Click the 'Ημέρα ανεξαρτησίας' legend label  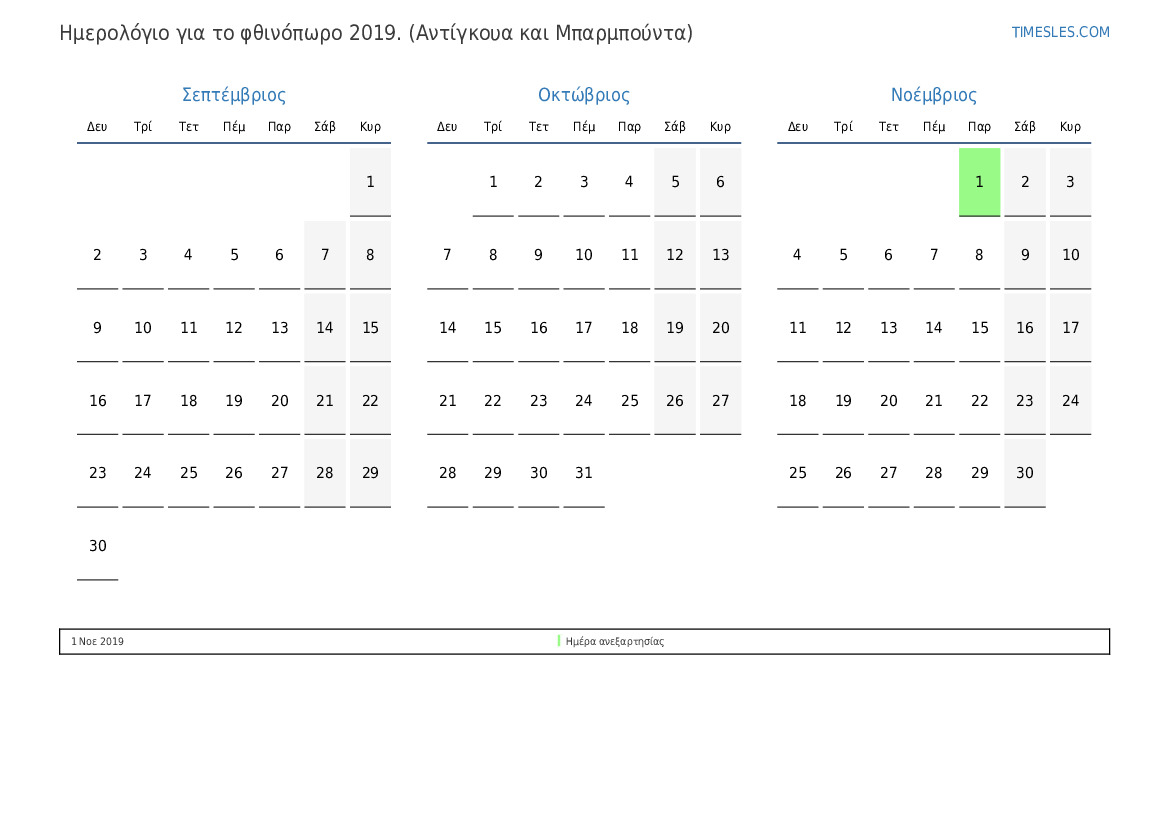tap(614, 641)
